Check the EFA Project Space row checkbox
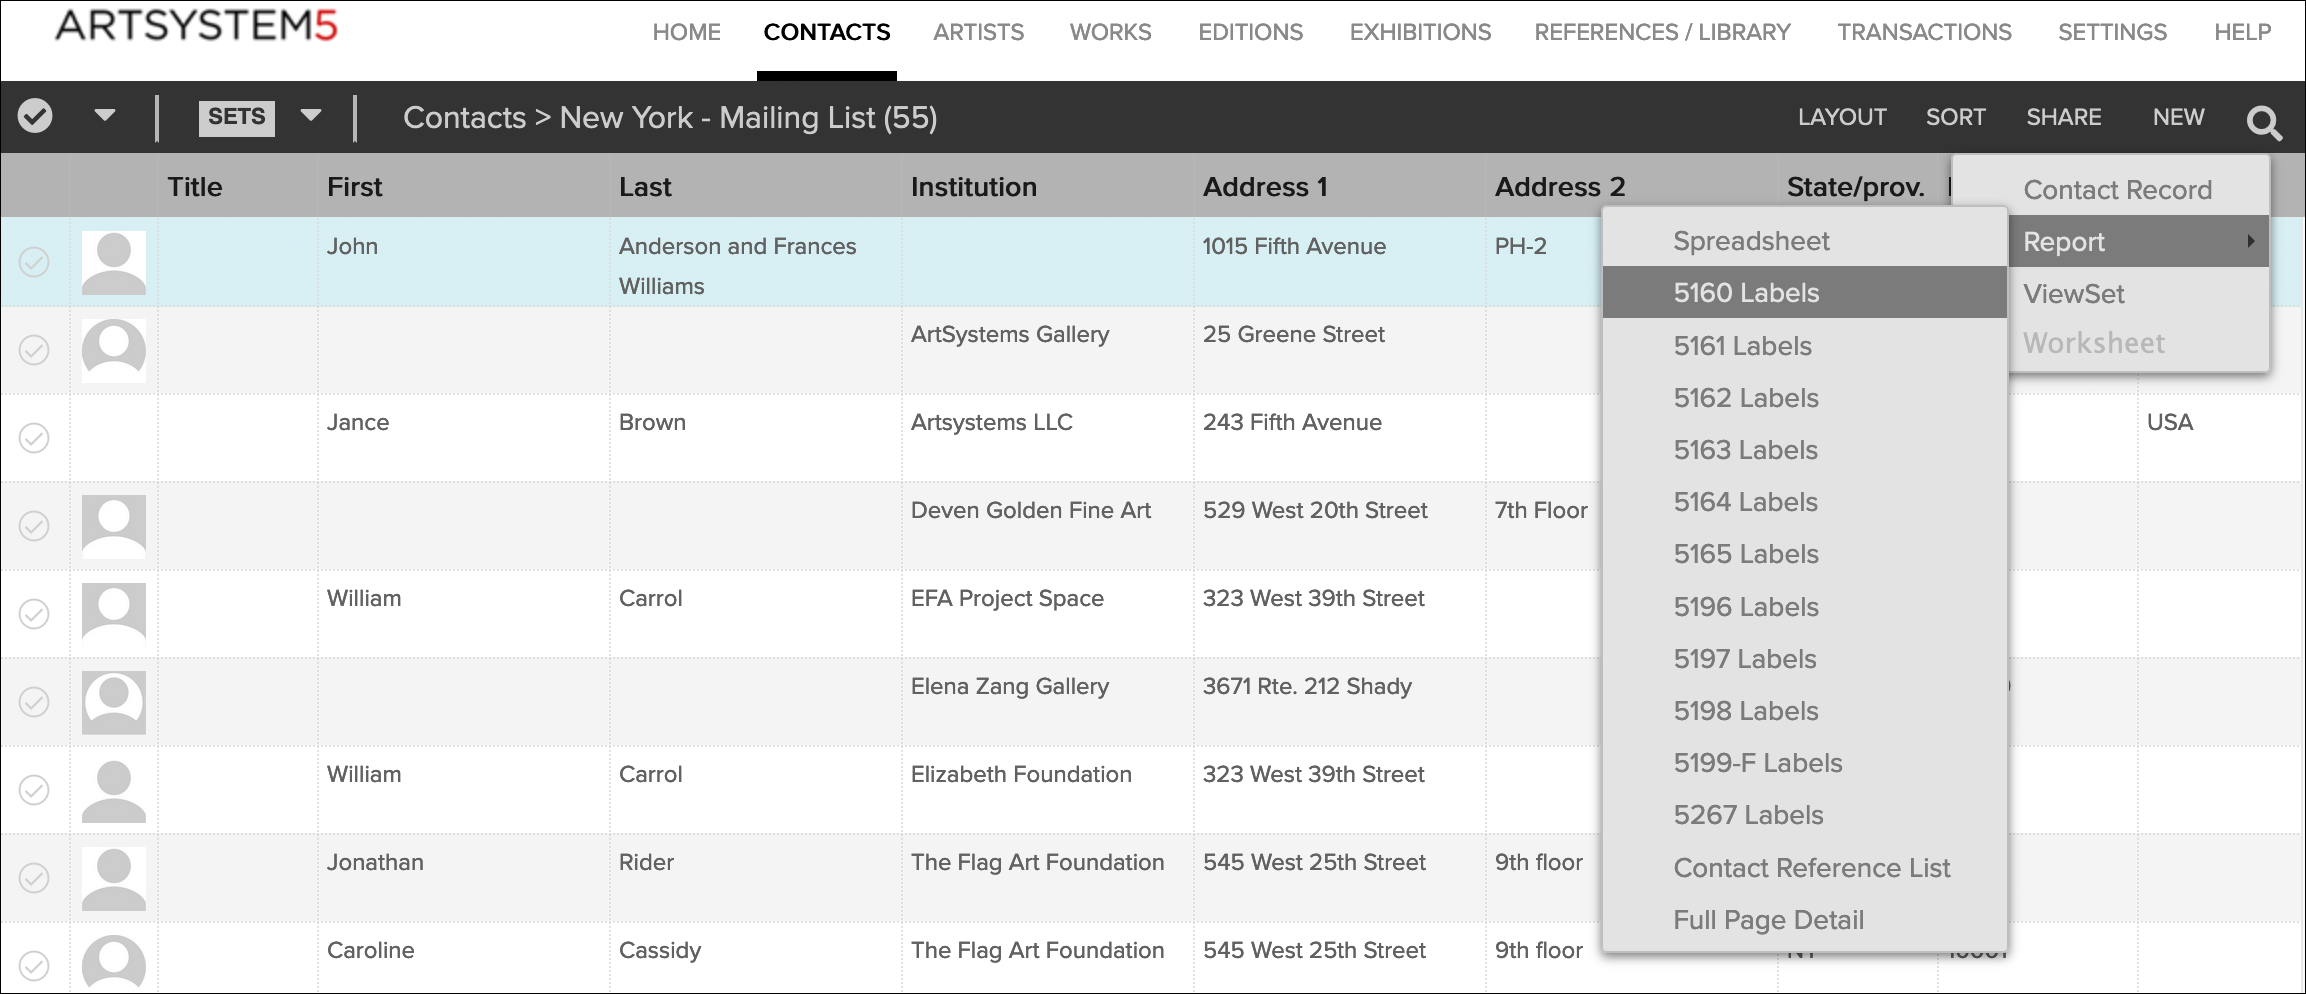The height and width of the screenshot is (994, 2306). coord(34,614)
